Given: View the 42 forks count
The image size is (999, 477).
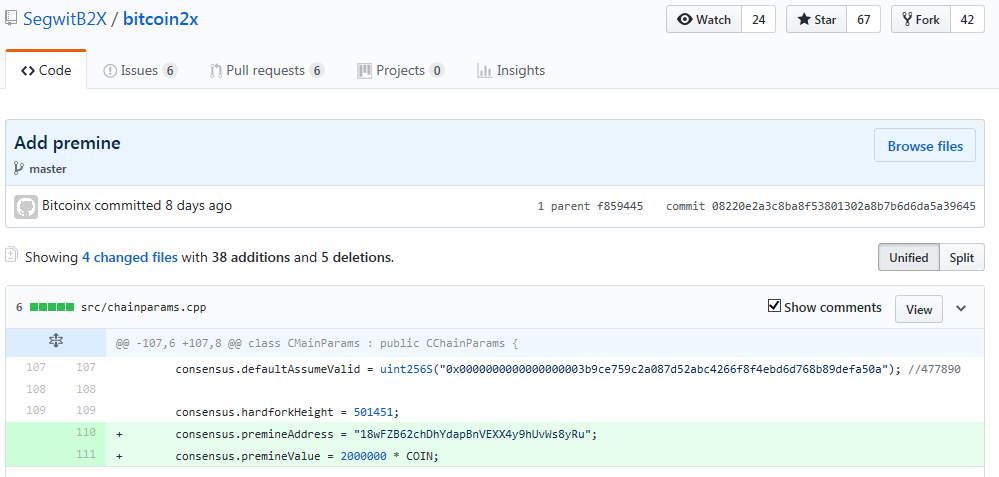Looking at the screenshot, I should pos(967,19).
